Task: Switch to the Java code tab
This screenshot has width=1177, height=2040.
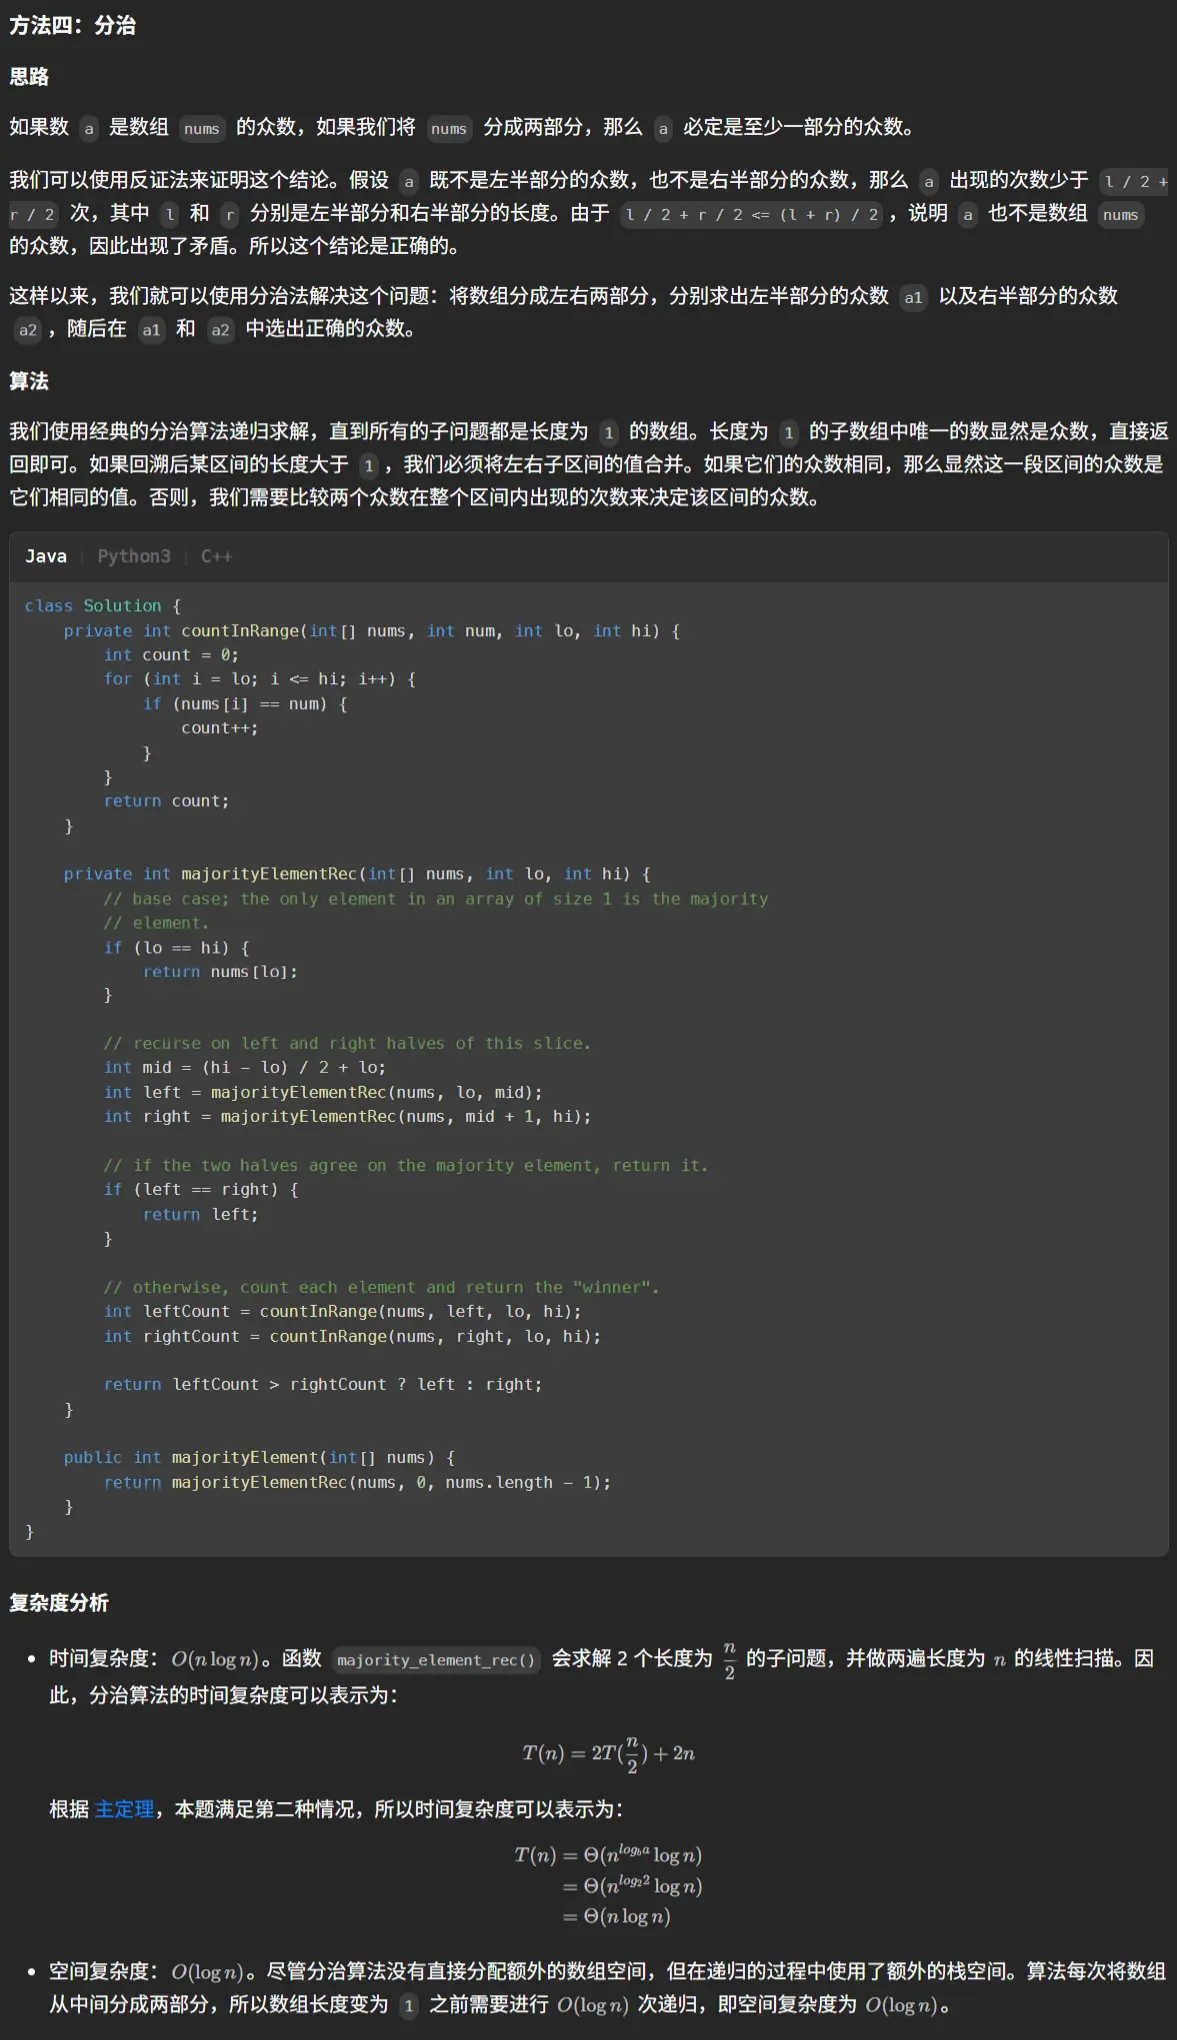Action: coord(46,556)
